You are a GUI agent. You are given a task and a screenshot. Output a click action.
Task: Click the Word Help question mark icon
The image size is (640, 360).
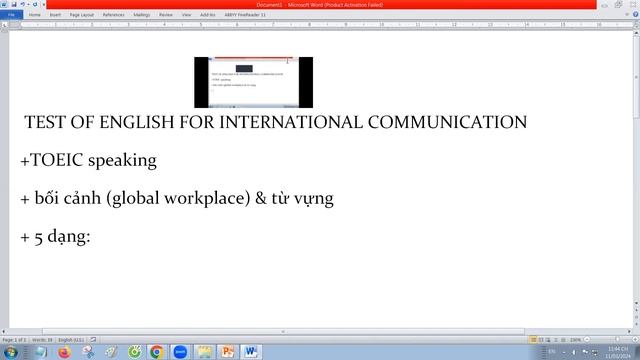[x=636, y=14]
